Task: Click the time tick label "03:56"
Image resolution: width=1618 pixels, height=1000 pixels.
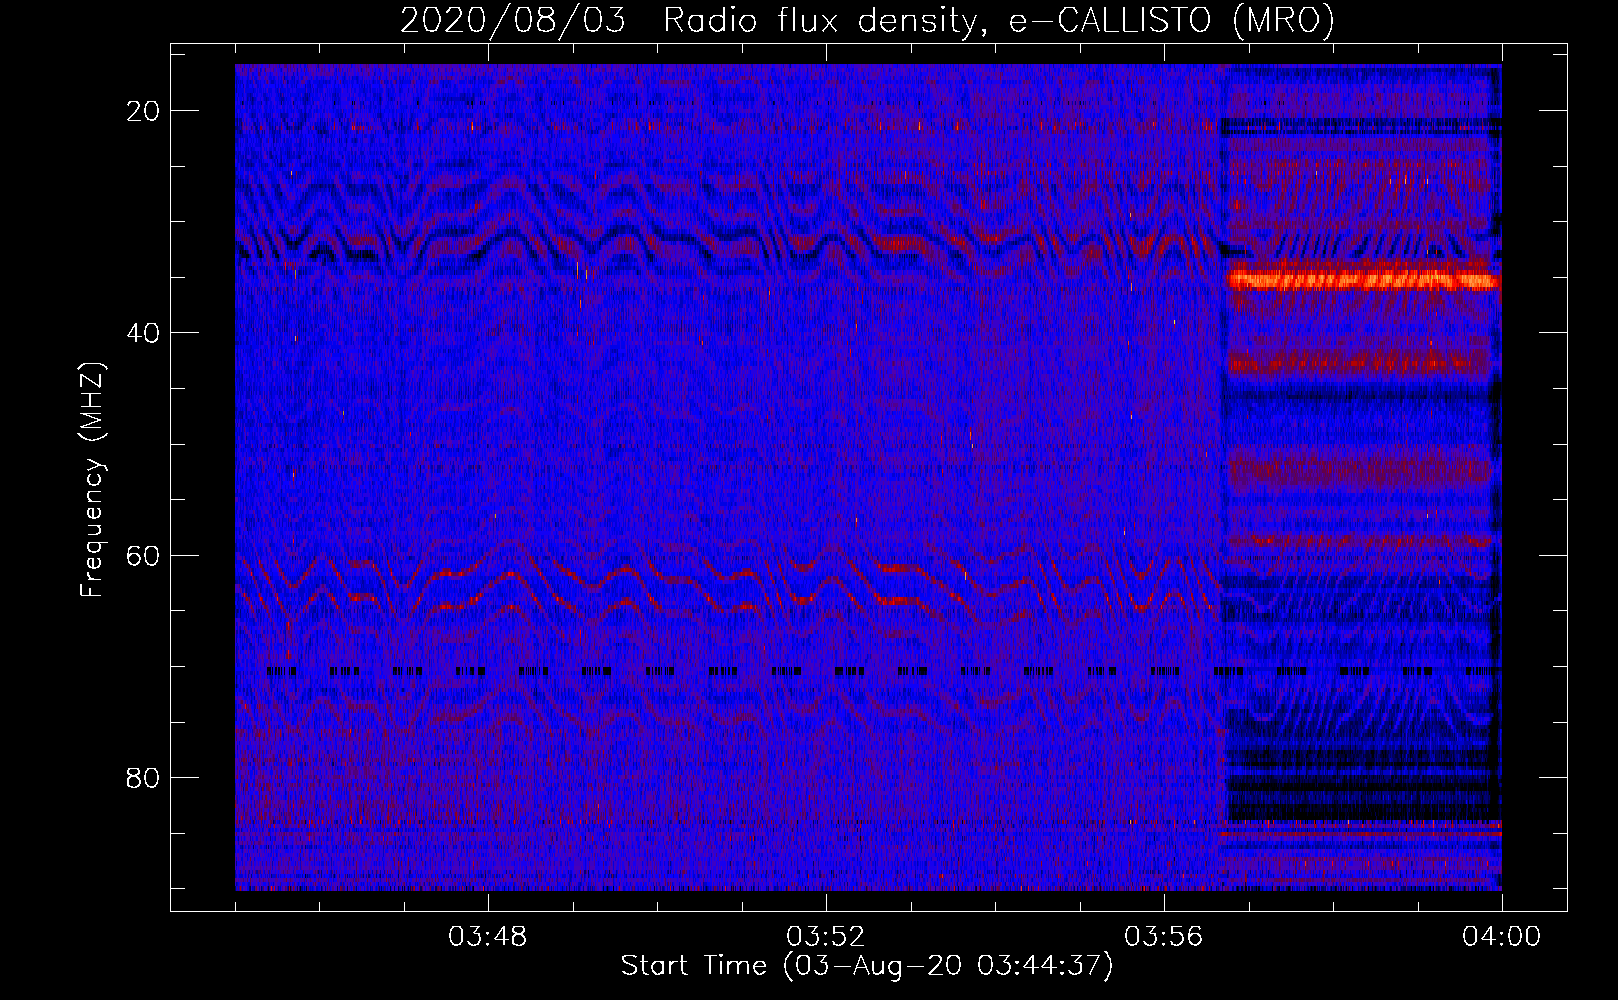Action: (1164, 937)
